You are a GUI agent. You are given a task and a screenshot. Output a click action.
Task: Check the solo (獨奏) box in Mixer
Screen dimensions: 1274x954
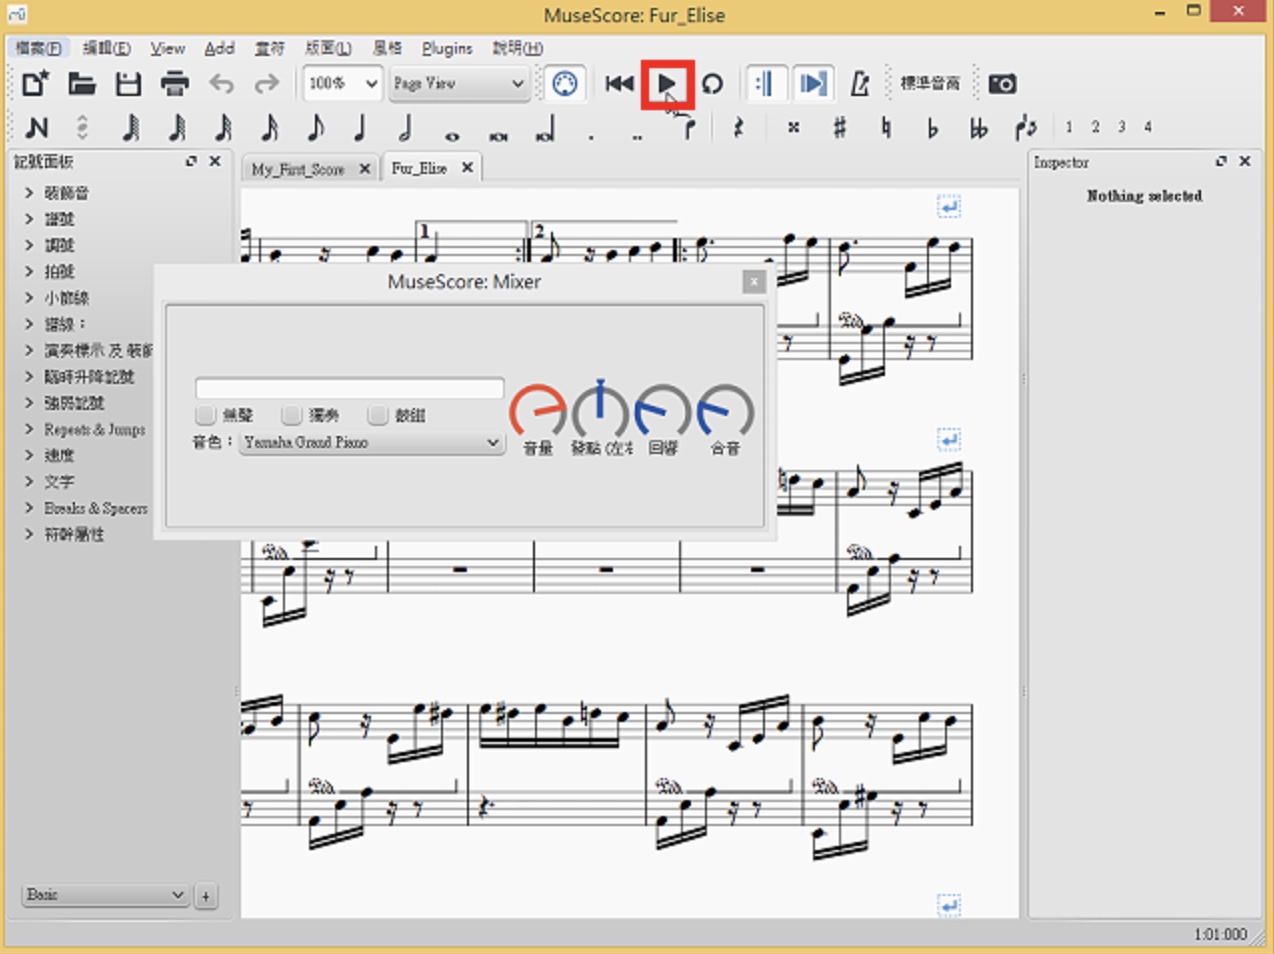click(292, 414)
